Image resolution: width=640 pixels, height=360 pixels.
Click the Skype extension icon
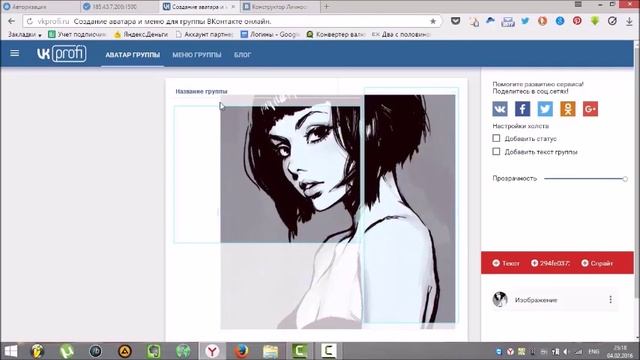point(560,21)
